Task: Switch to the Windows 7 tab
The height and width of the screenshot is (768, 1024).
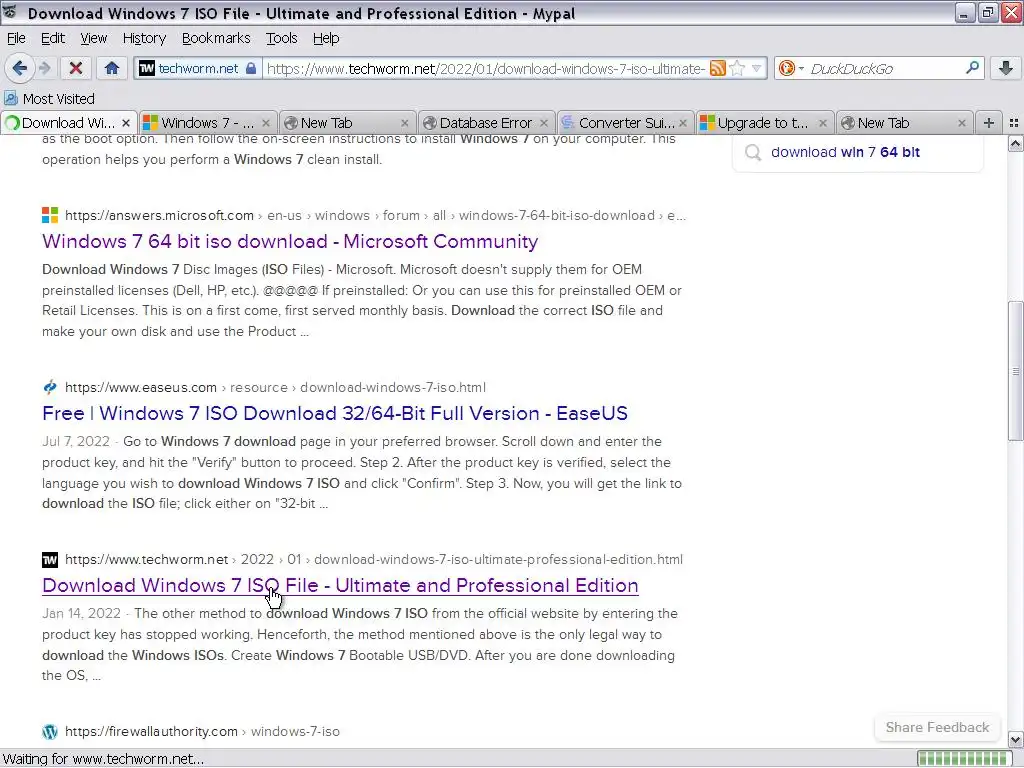Action: 207,123
